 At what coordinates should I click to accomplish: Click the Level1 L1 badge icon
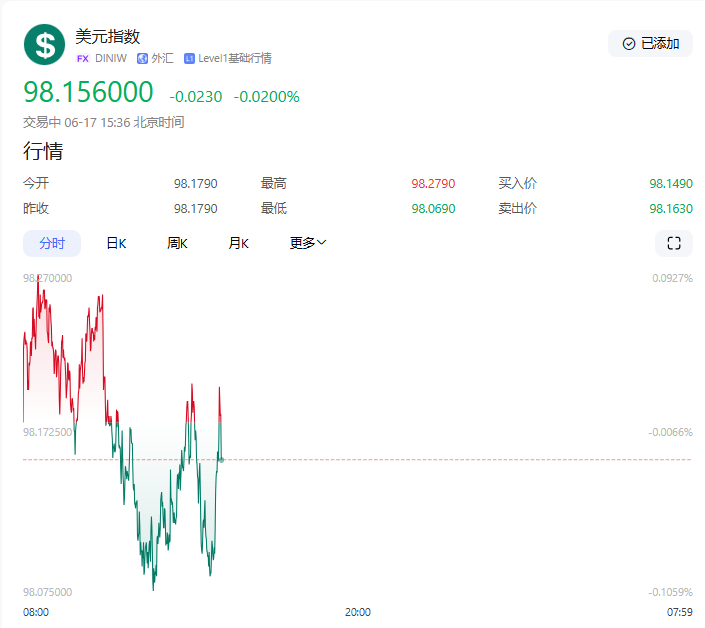click(x=189, y=59)
